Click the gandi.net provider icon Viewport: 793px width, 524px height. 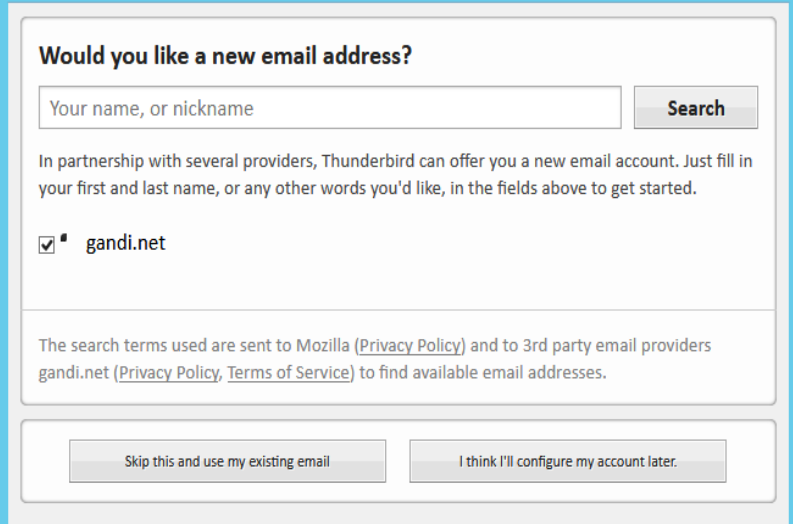[65, 239]
